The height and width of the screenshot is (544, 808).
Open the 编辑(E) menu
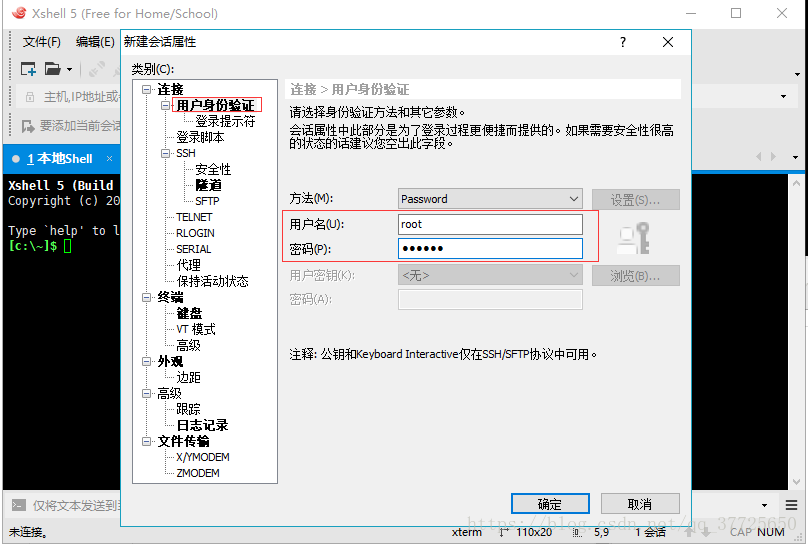click(x=95, y=42)
